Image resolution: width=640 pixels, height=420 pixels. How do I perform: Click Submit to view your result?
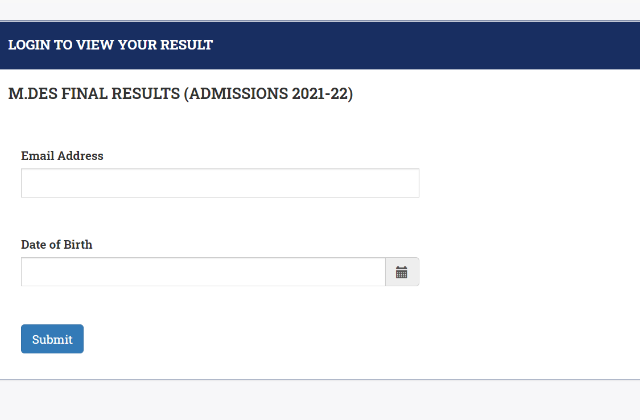point(52,339)
